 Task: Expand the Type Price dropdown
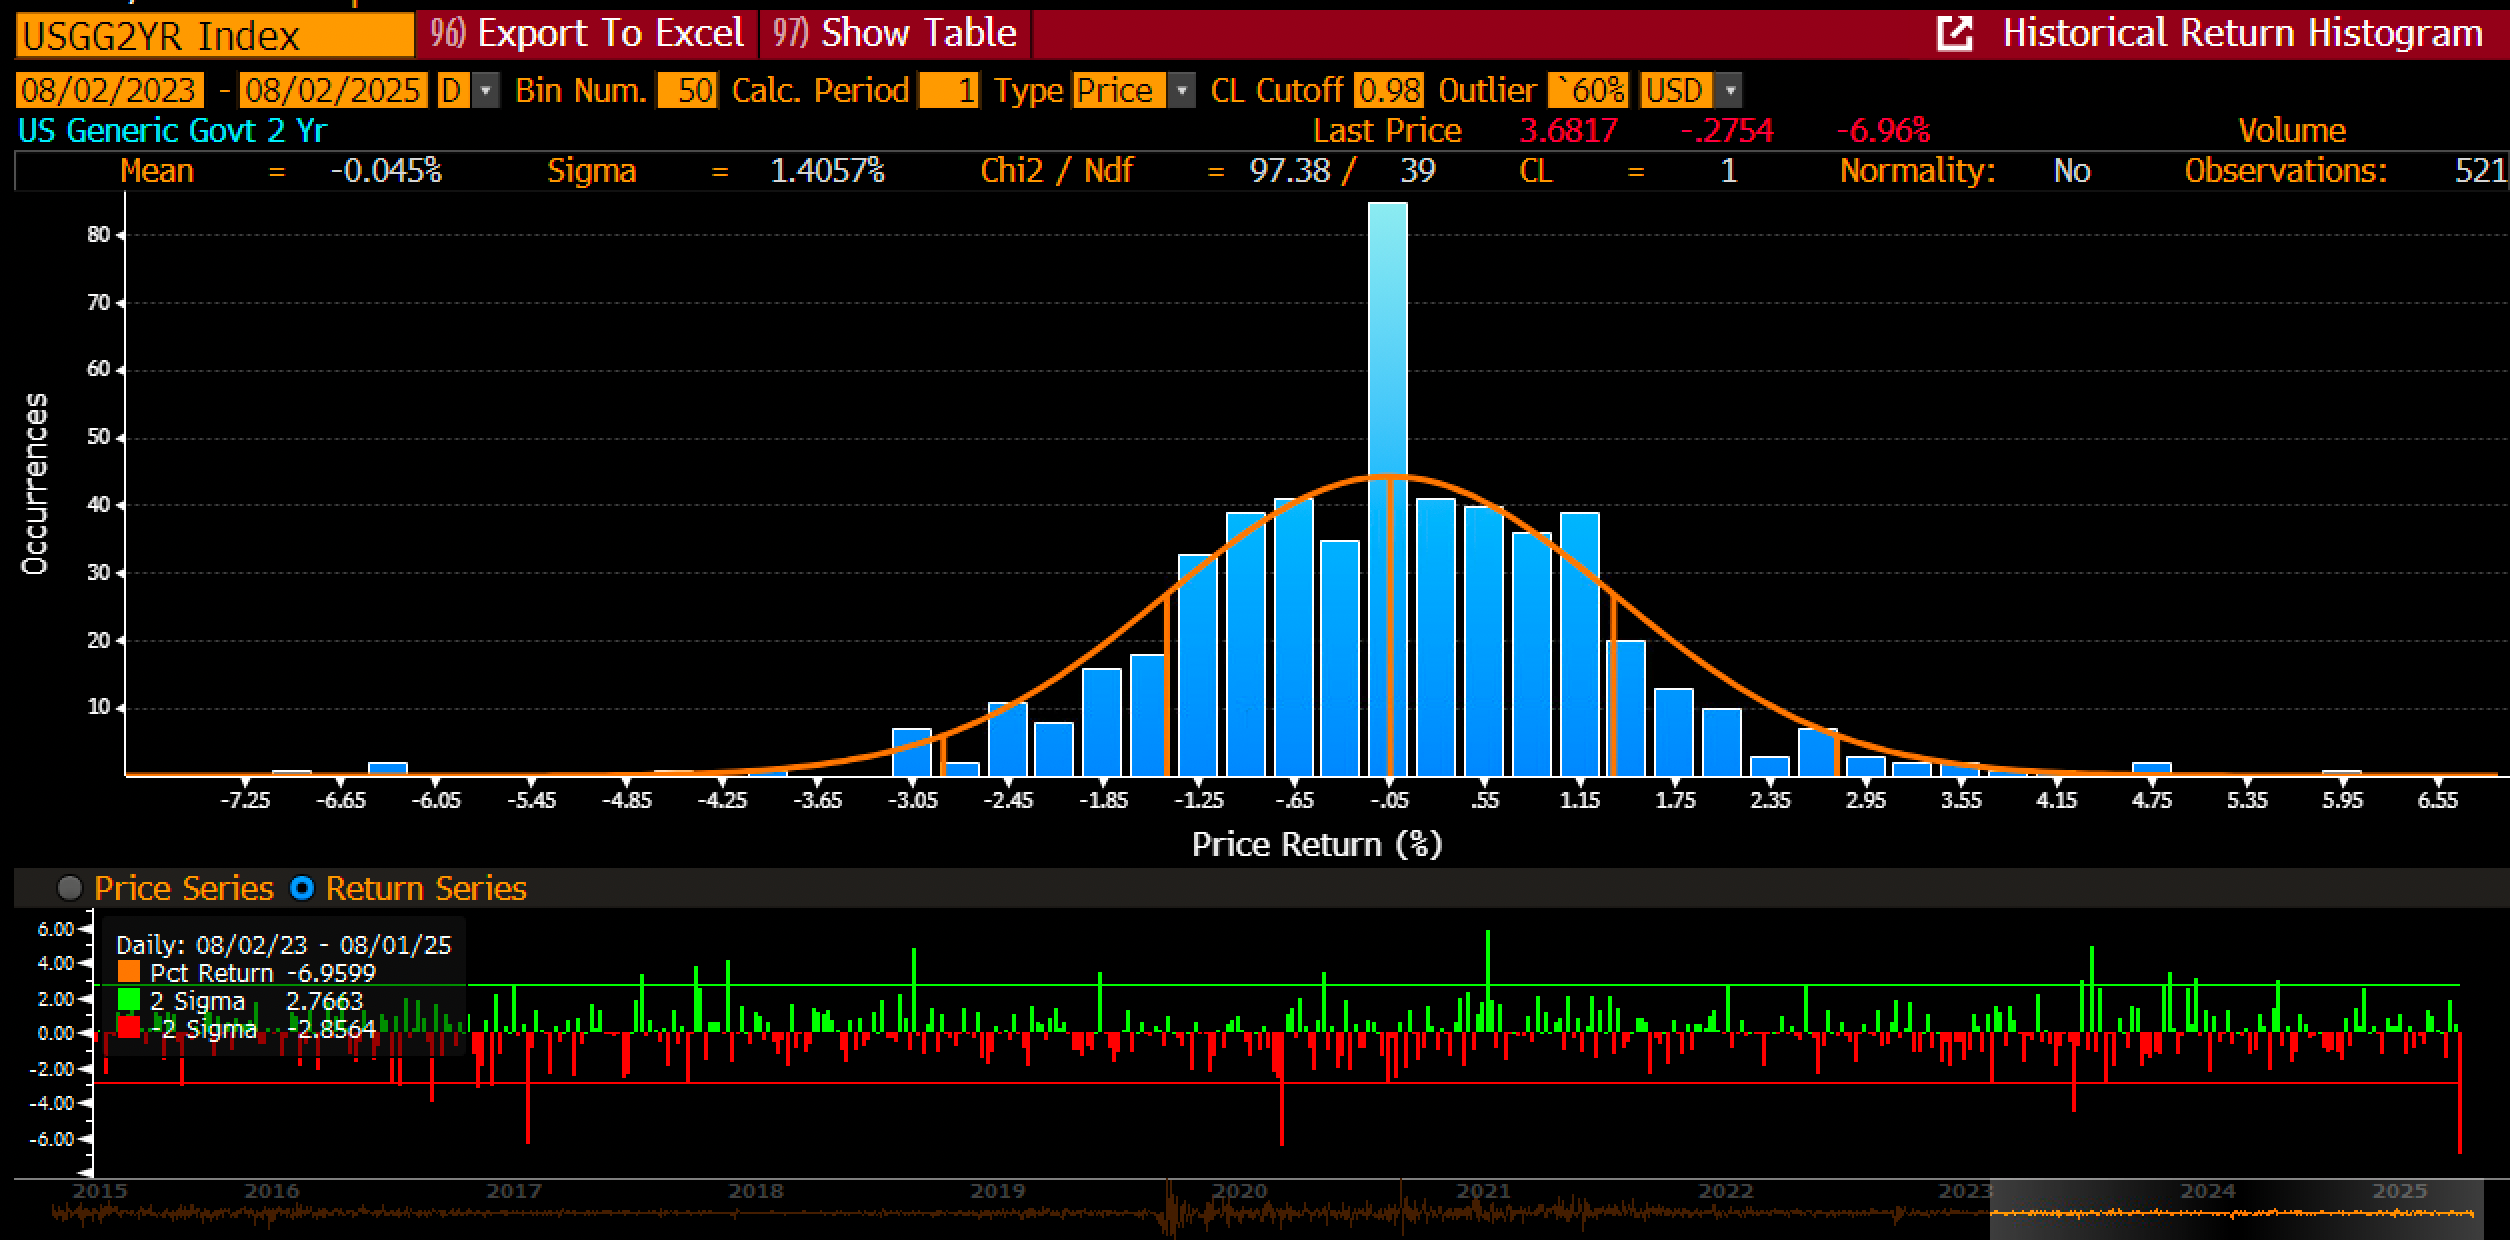pyautogui.click(x=1181, y=91)
